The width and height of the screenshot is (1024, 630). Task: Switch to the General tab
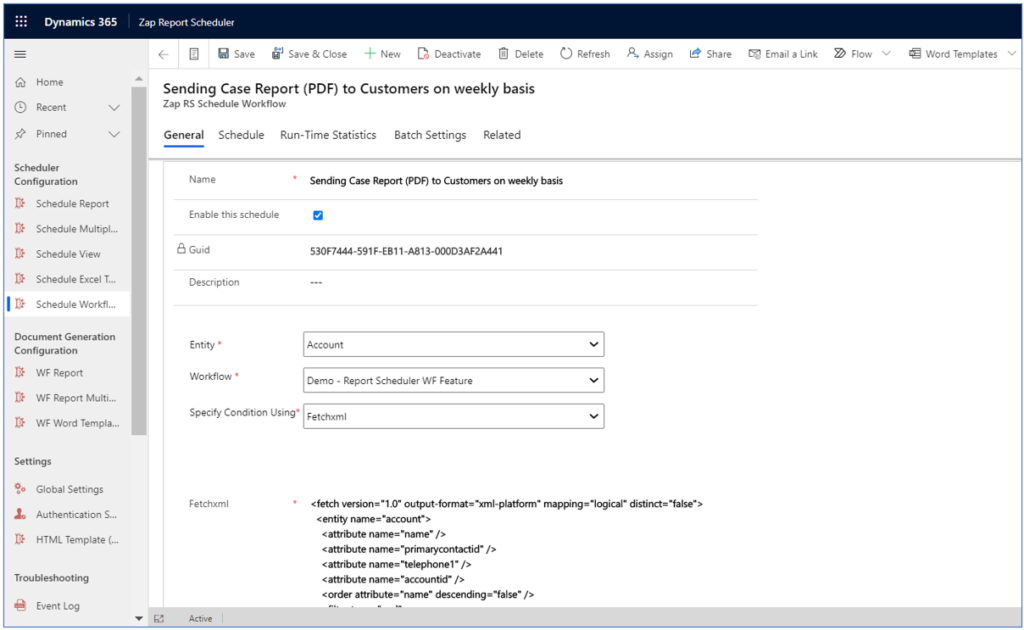click(184, 135)
